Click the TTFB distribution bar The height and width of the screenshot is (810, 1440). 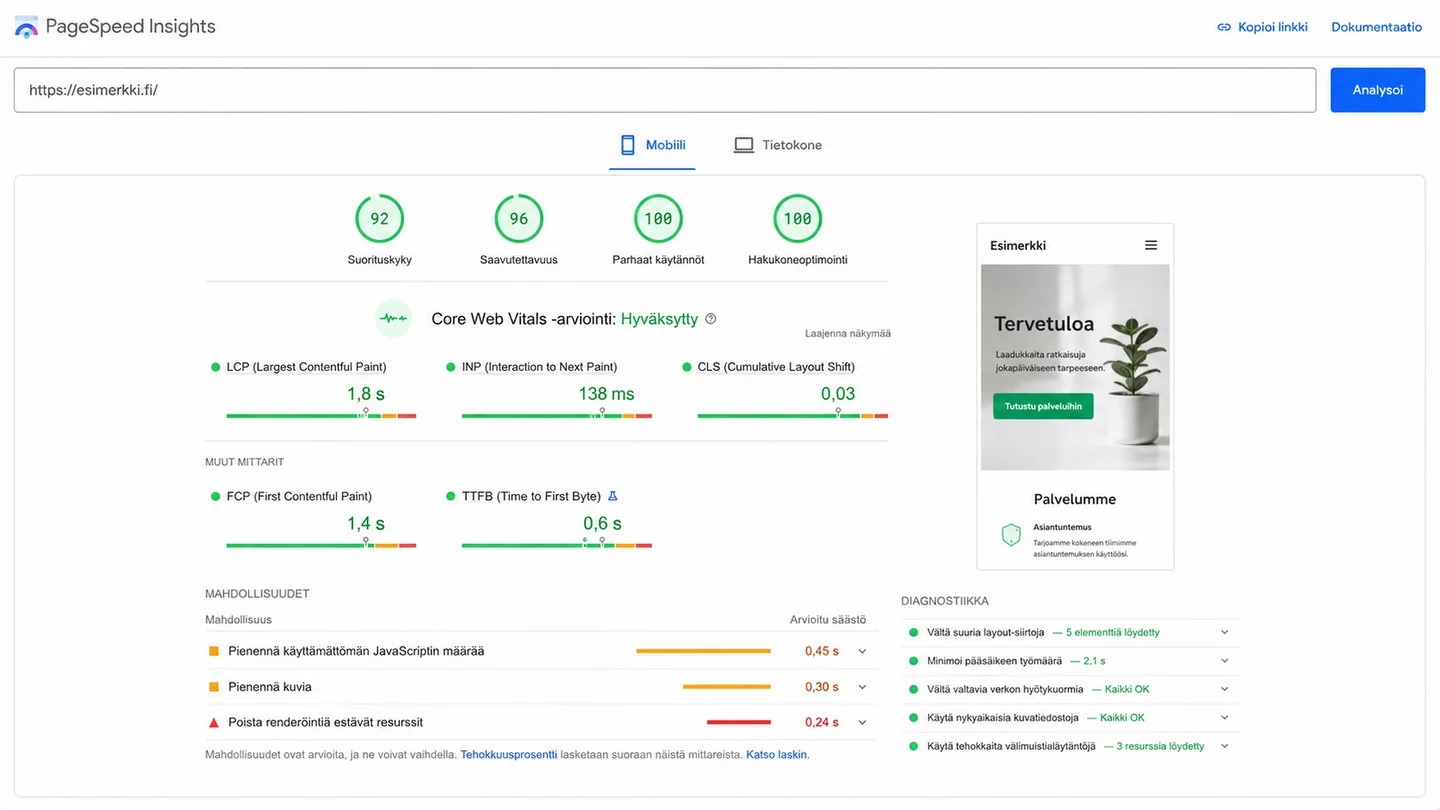557,545
